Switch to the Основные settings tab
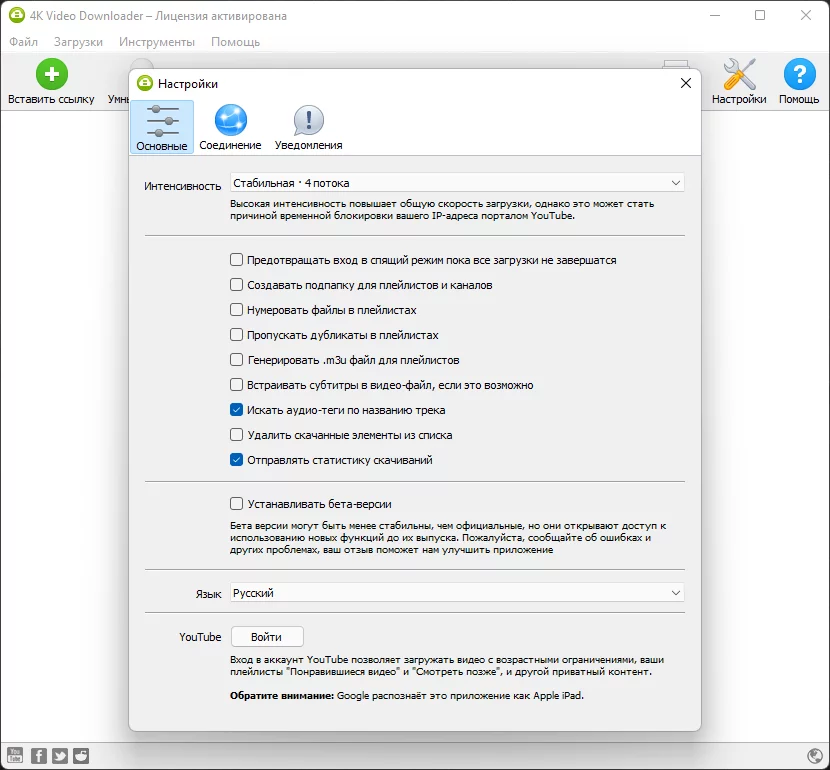 pos(162,127)
